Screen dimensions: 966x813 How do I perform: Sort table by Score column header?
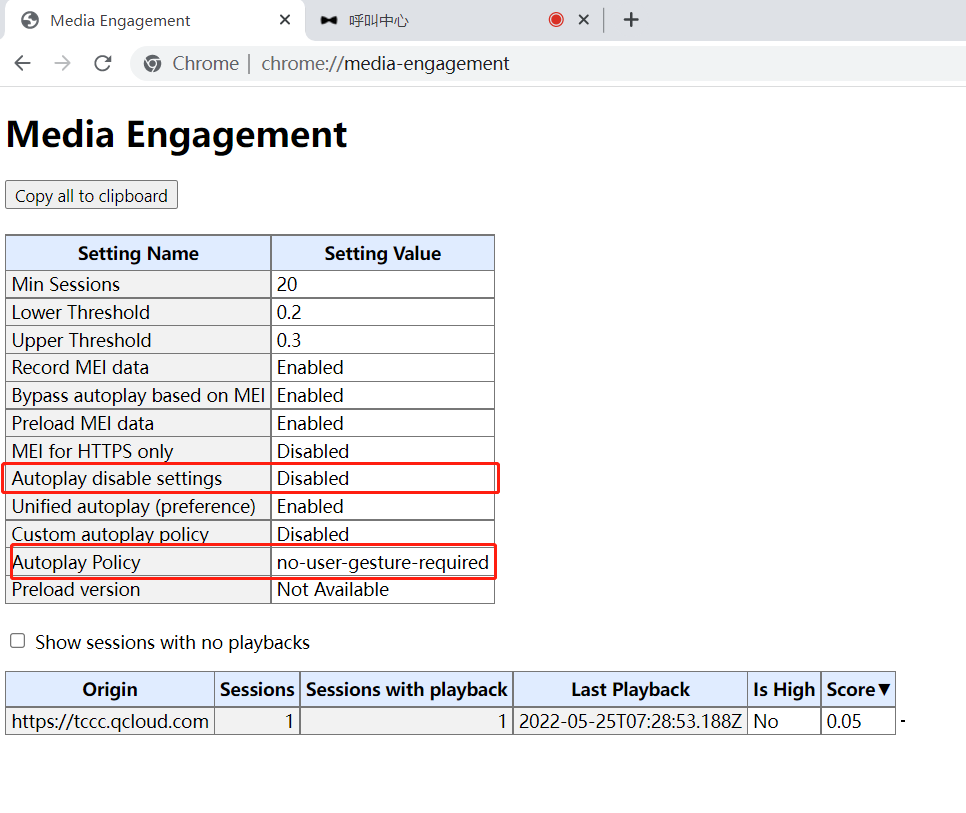(858, 689)
